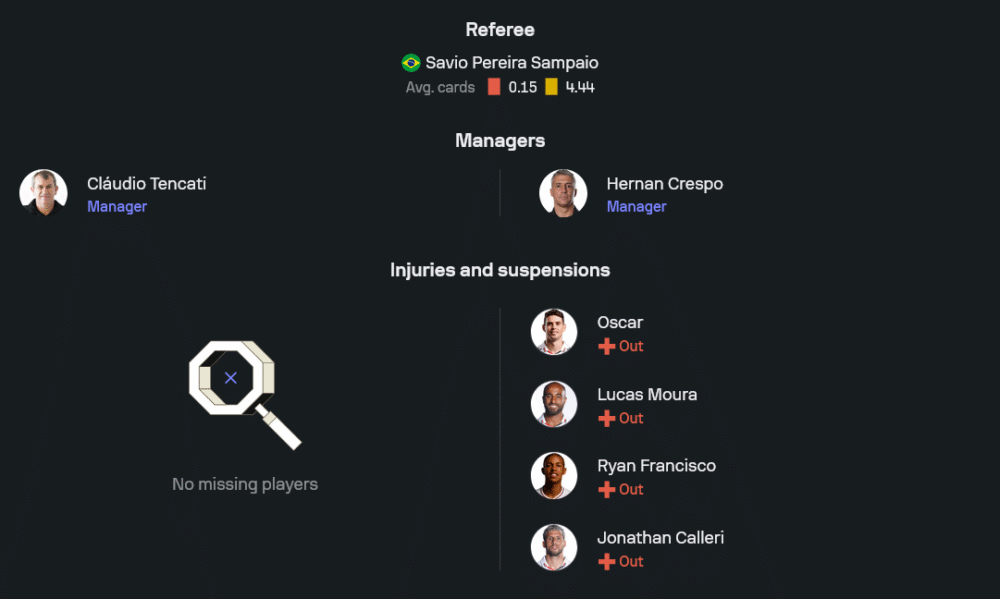Click the yellow card icon
Viewport: 1000px width, 599px height.
[x=551, y=87]
